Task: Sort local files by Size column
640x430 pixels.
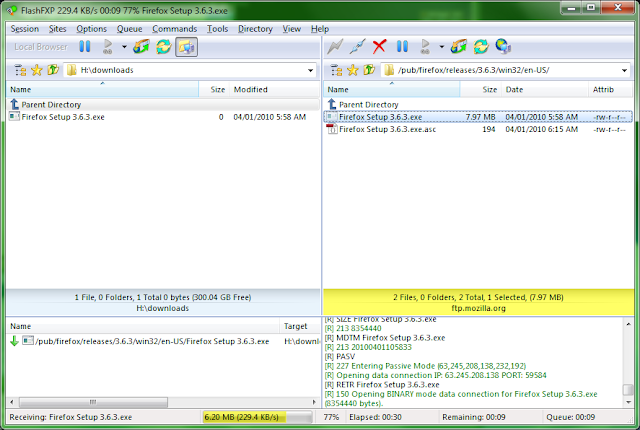Action: coord(214,89)
